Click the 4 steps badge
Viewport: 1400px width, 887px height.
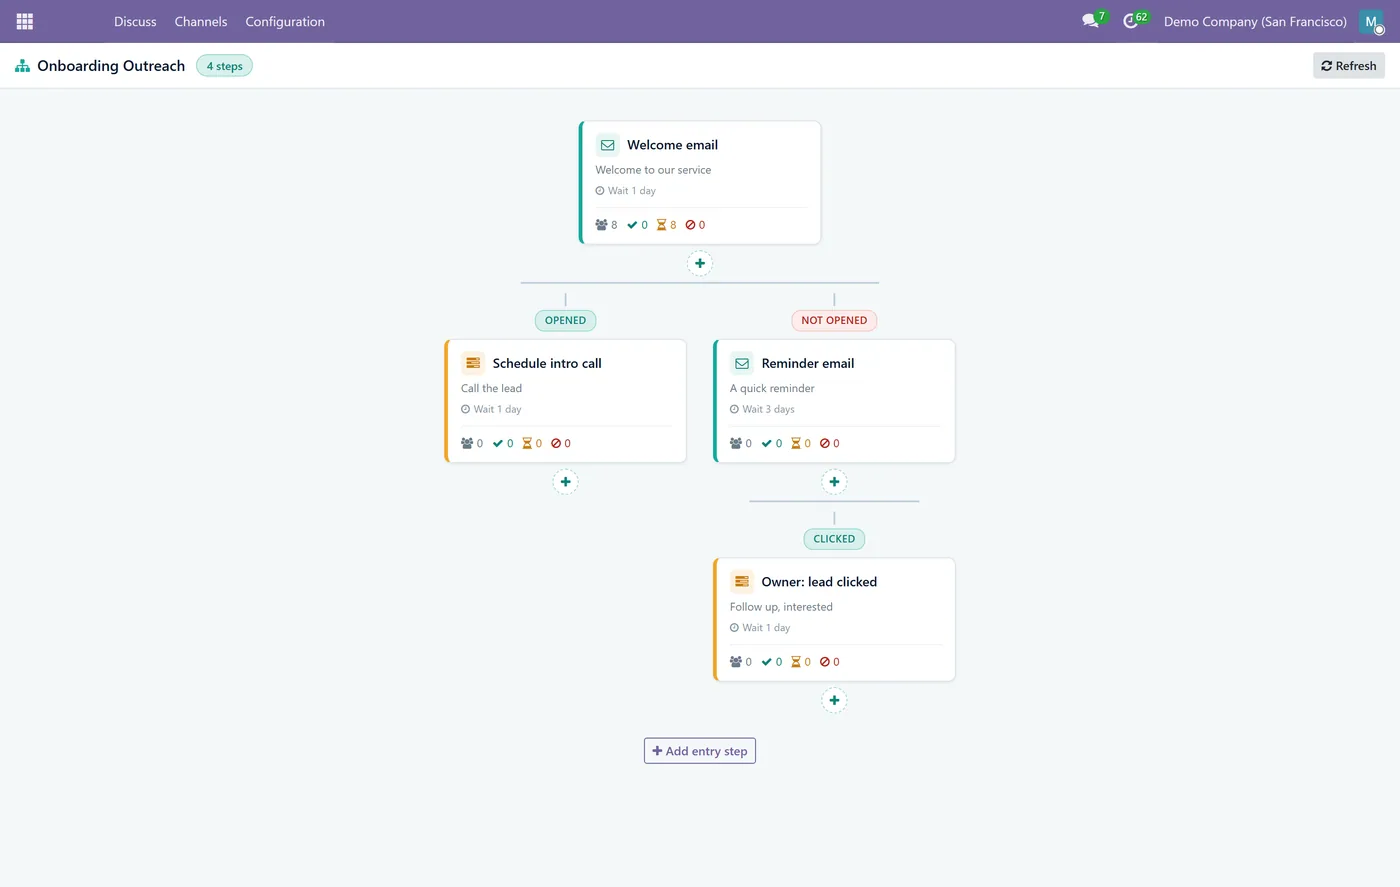(x=224, y=66)
